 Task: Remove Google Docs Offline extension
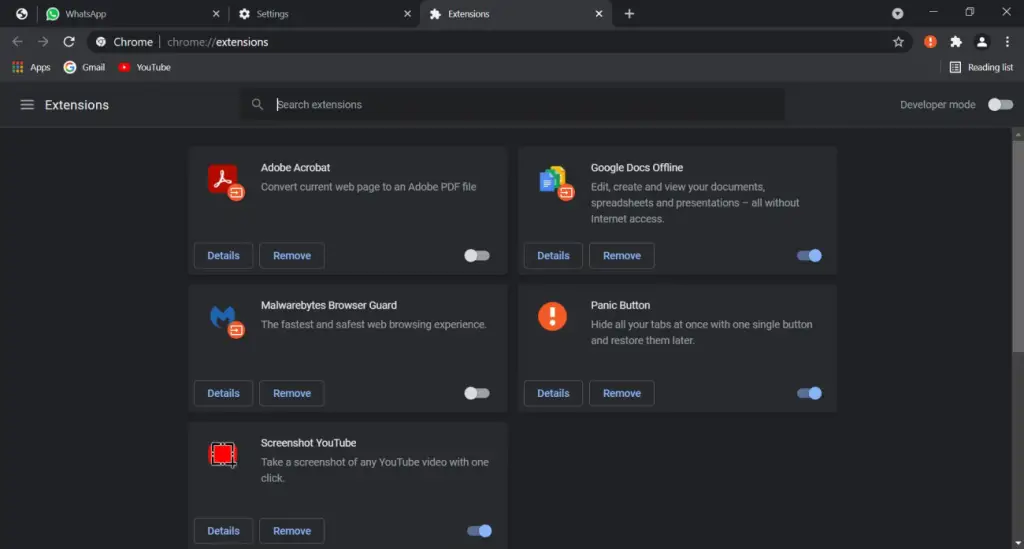click(622, 256)
